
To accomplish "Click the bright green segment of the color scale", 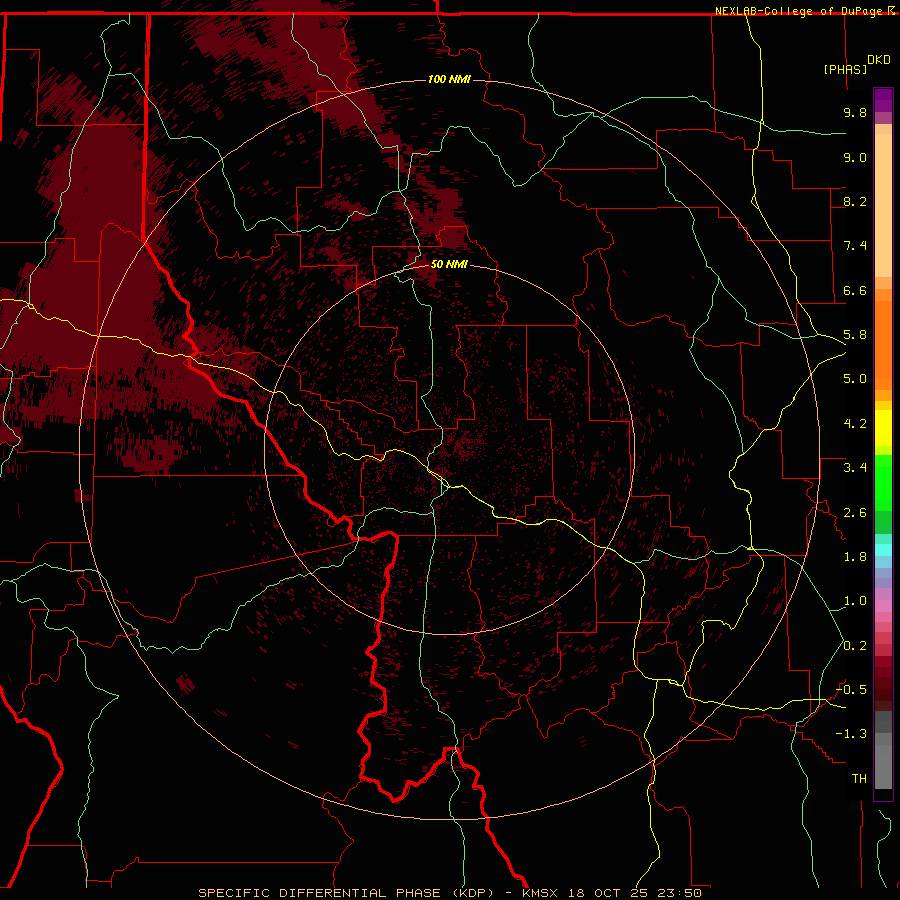I will pos(883,482).
